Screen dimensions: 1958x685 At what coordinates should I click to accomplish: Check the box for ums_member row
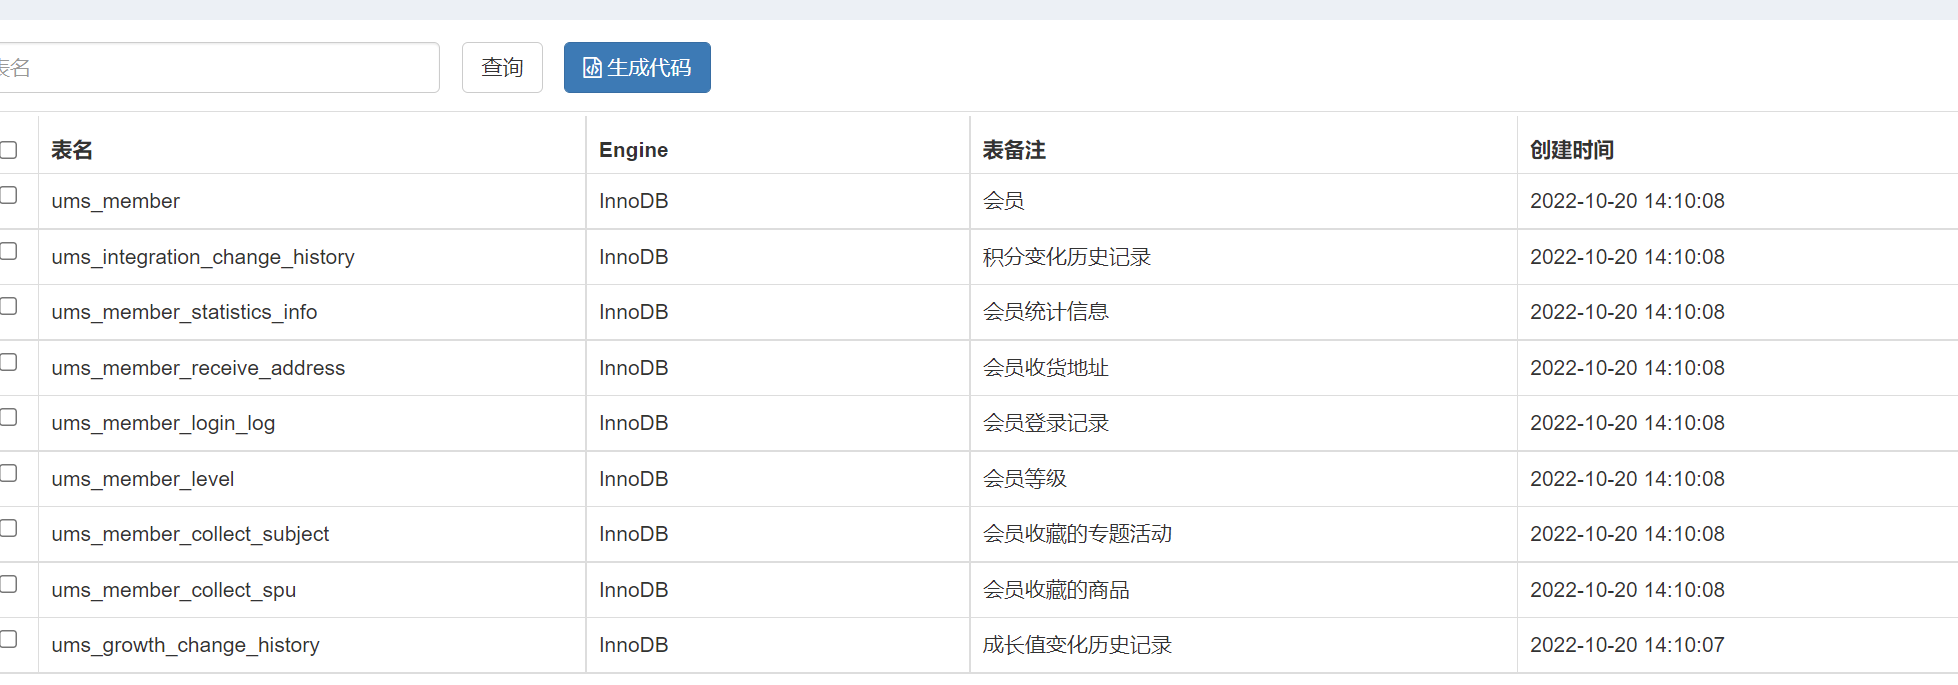coord(8,195)
